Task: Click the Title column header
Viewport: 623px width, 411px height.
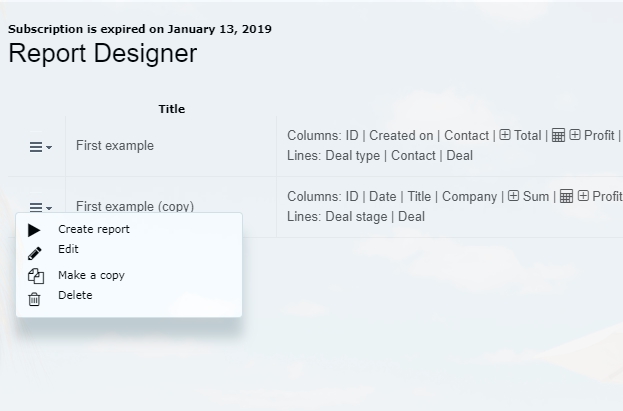Action: point(172,109)
